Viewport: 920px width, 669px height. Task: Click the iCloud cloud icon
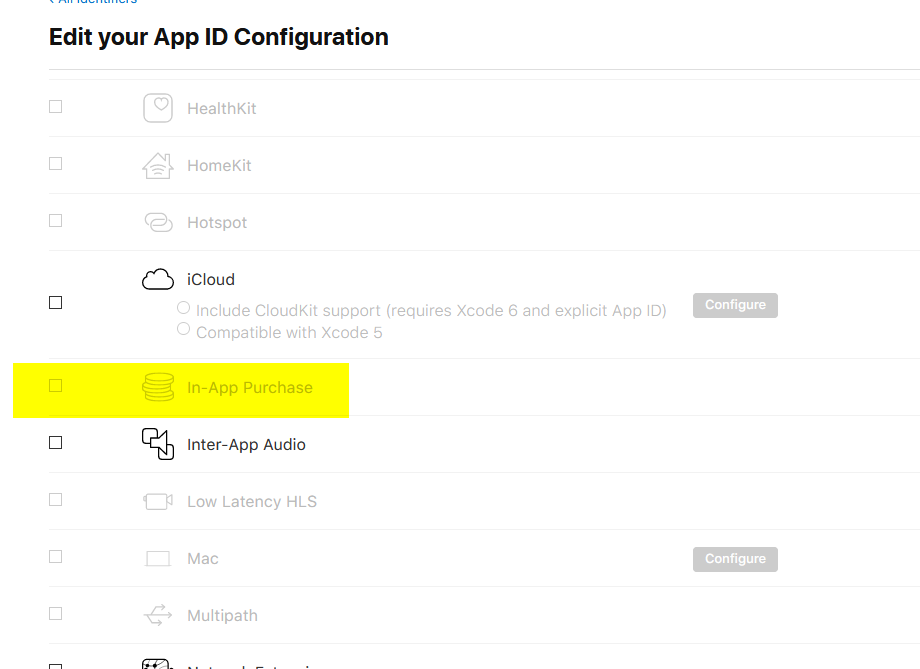[x=158, y=280]
